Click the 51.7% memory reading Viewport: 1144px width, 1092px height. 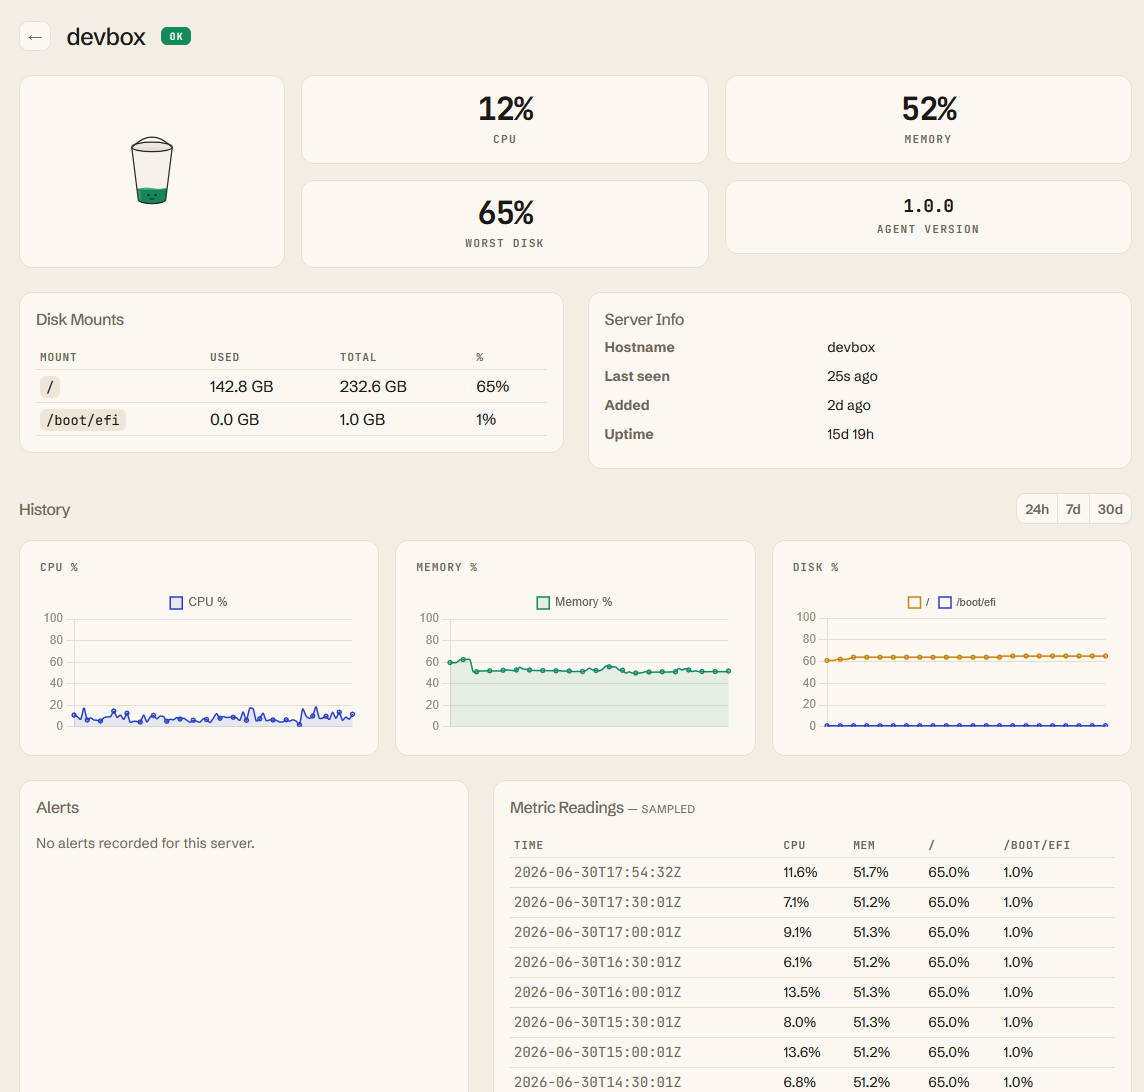(870, 872)
